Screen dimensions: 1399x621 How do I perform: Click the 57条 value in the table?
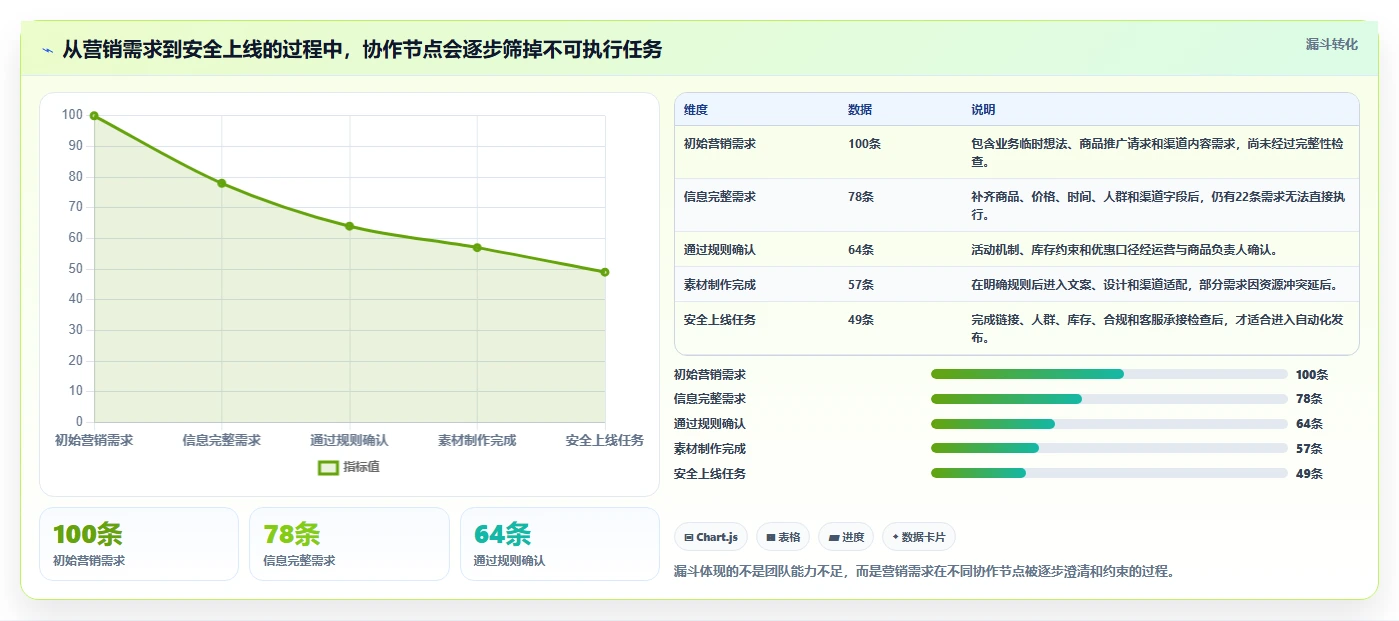tap(861, 285)
